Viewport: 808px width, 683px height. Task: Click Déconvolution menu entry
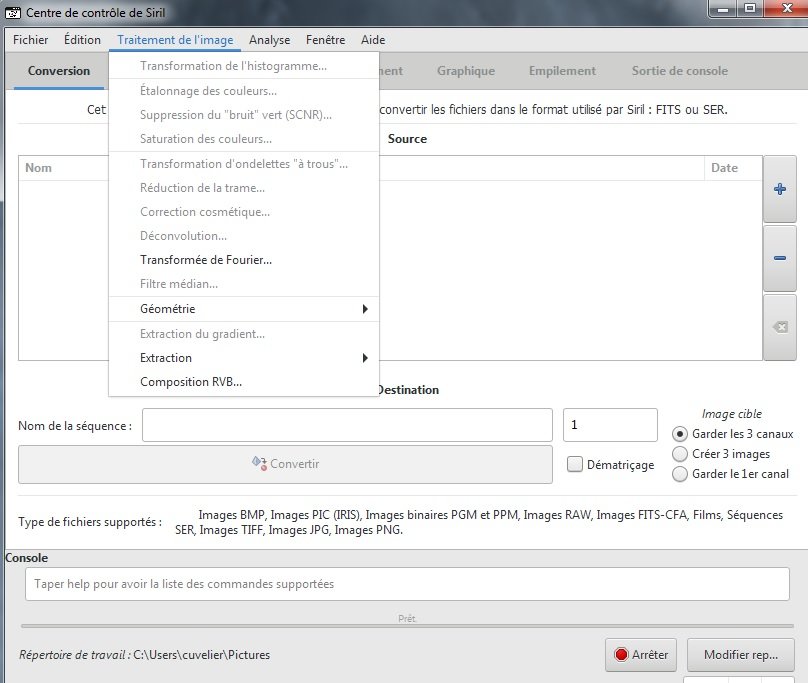coord(244,236)
